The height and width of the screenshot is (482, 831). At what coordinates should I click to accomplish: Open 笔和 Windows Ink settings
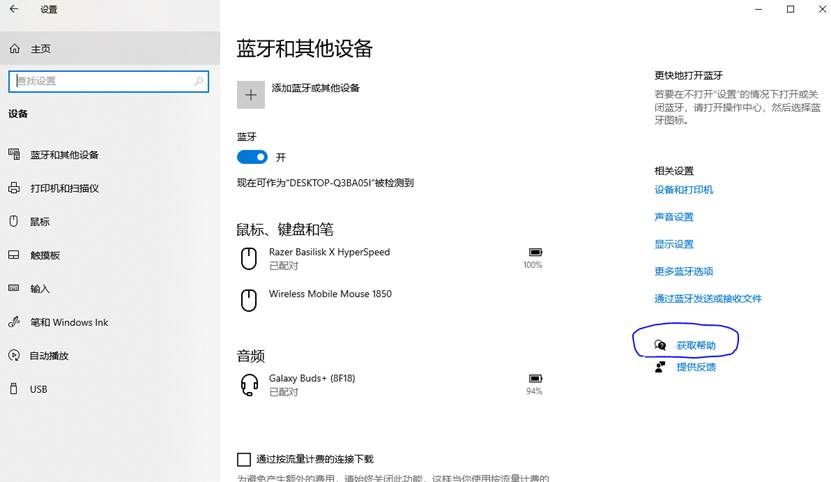click(x=69, y=322)
